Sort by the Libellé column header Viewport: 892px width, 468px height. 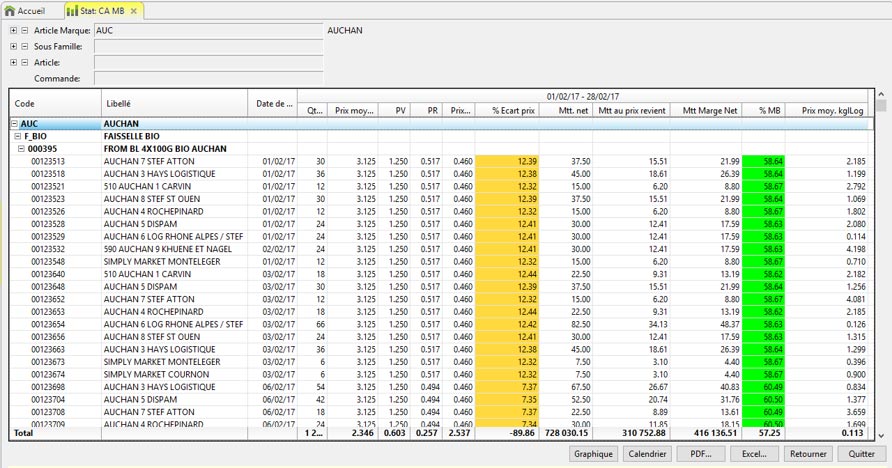tap(174, 103)
